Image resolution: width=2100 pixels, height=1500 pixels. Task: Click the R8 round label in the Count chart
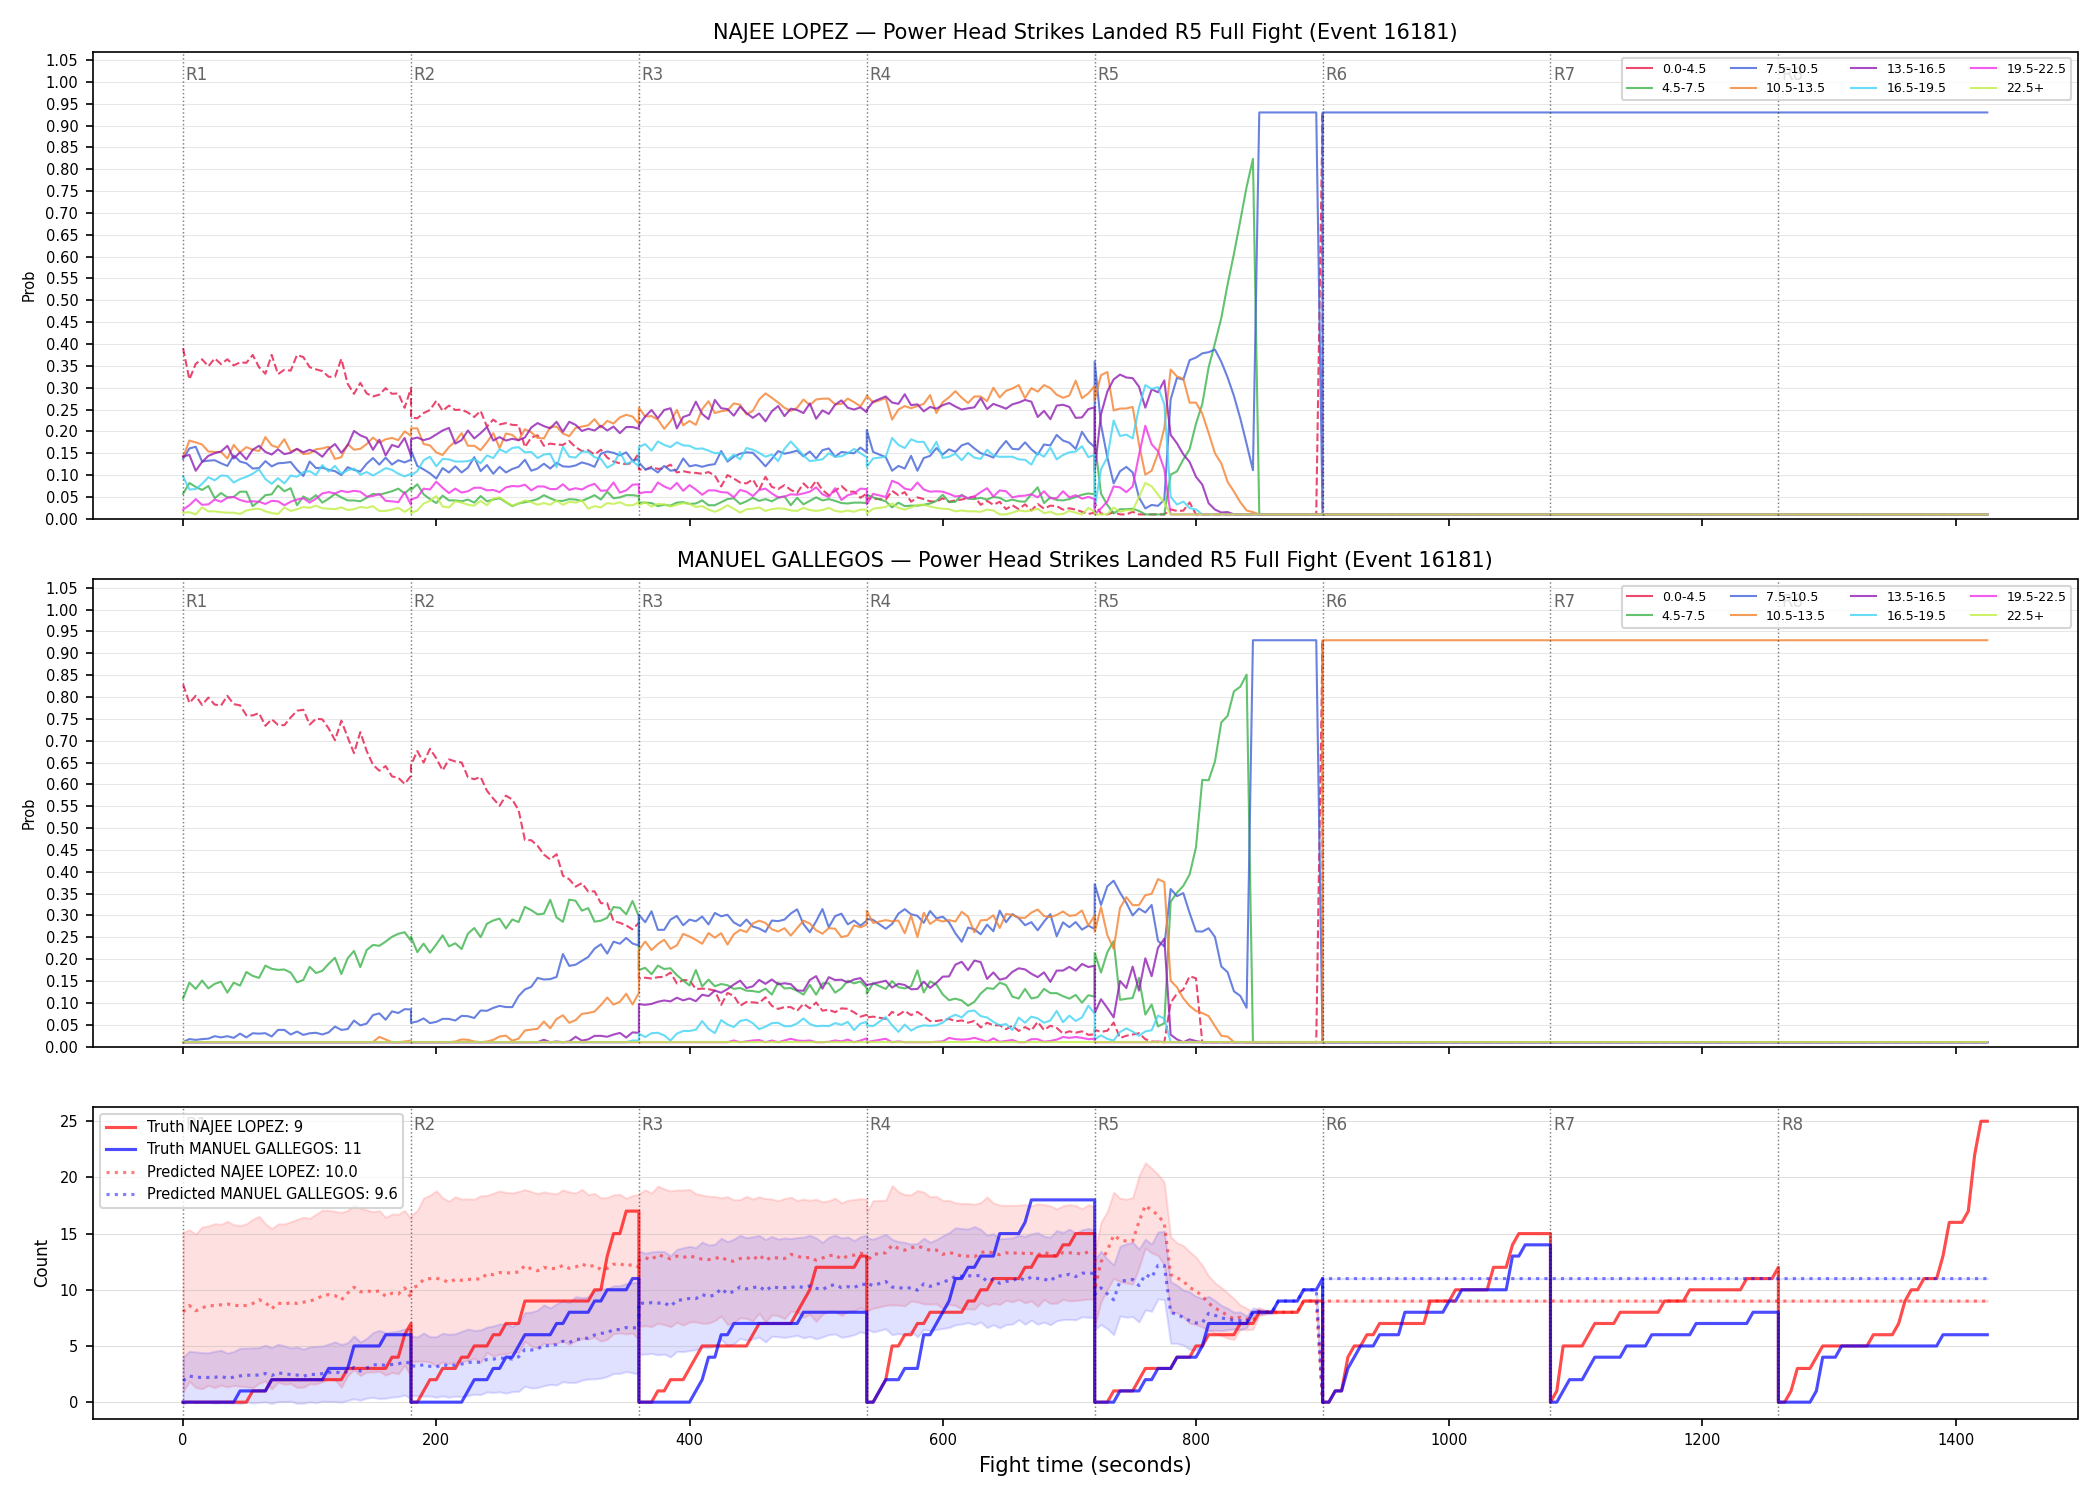click(1792, 1124)
